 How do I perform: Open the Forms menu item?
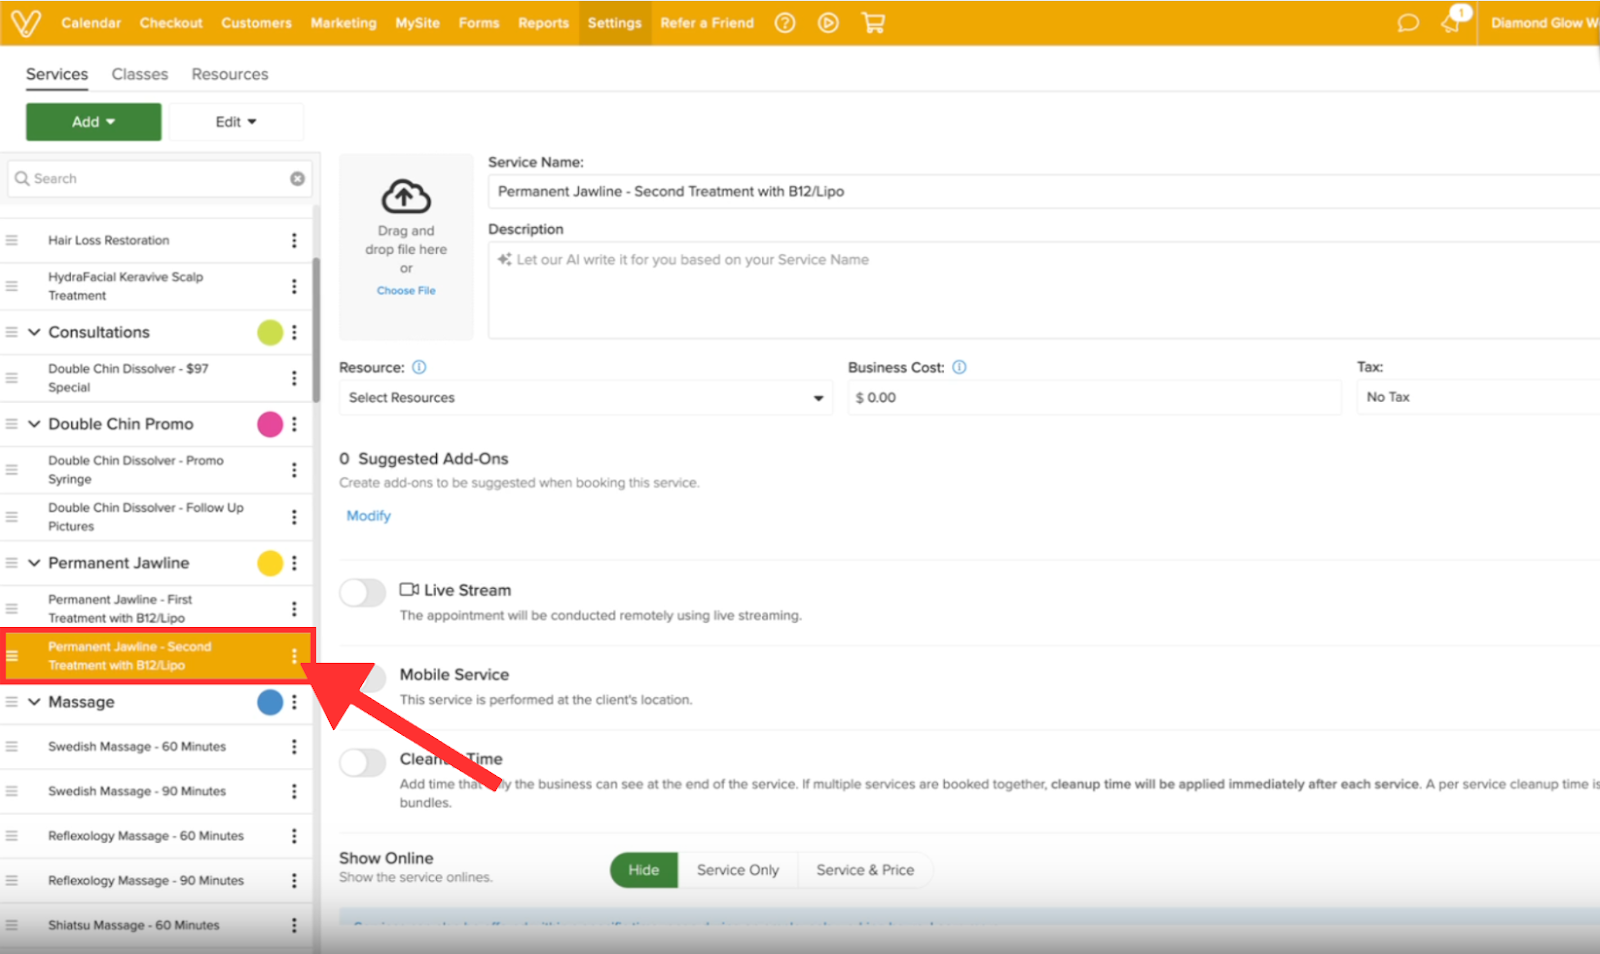point(479,23)
